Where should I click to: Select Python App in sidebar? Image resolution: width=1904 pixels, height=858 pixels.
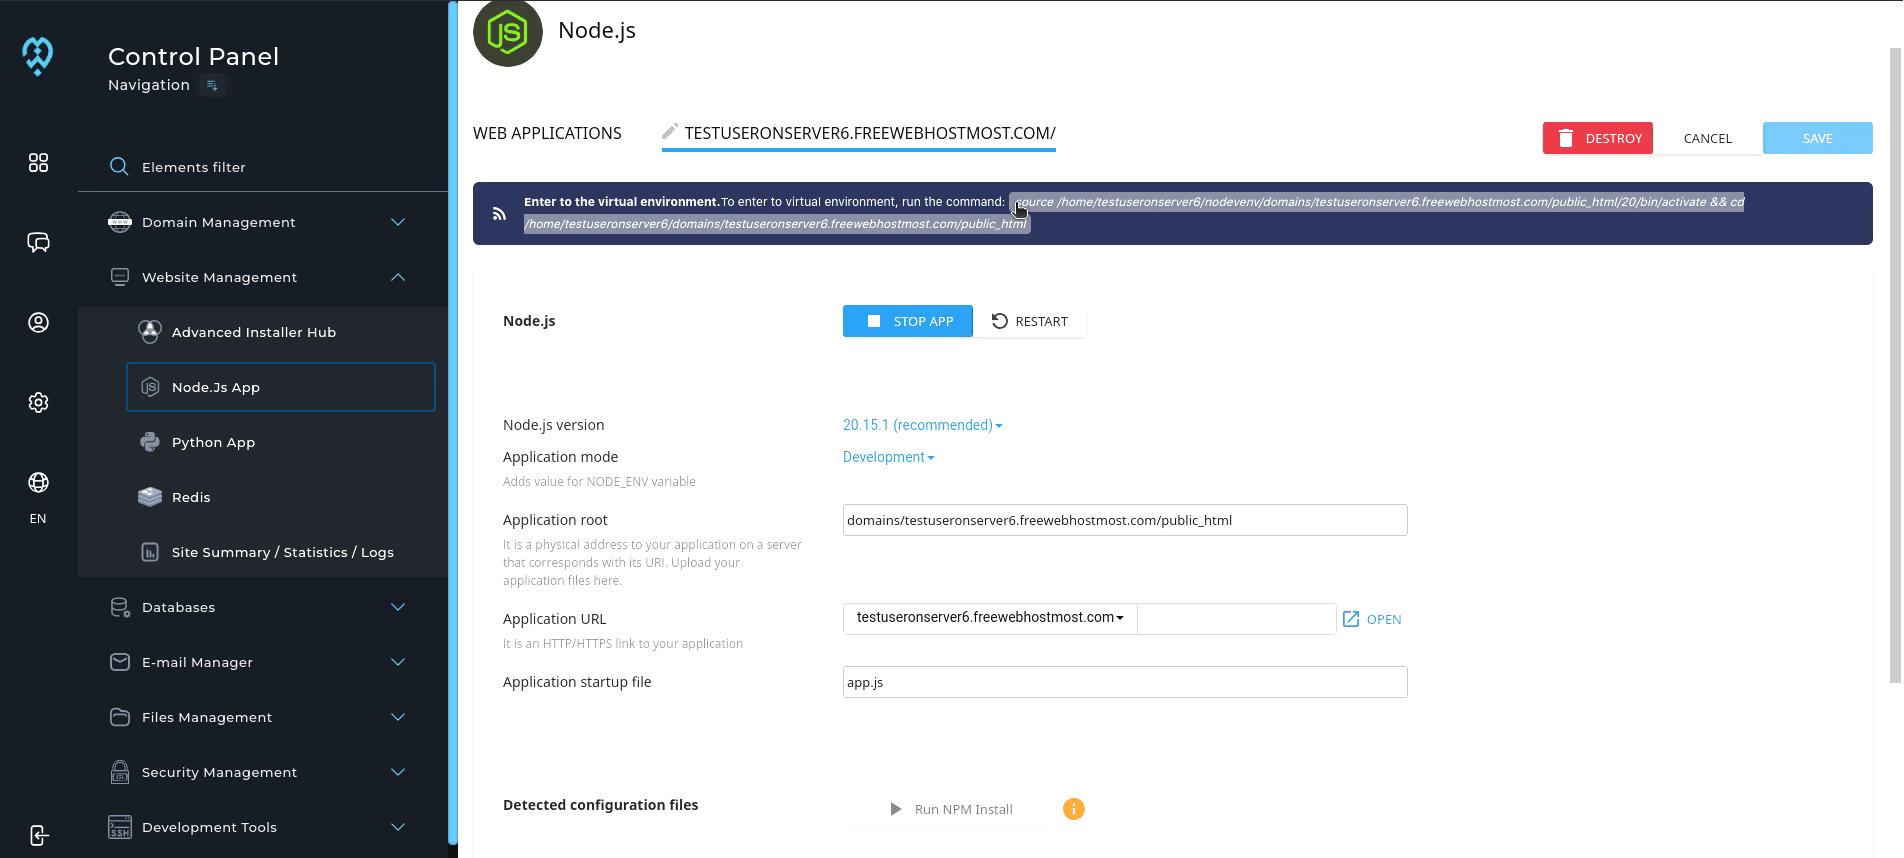tap(213, 442)
